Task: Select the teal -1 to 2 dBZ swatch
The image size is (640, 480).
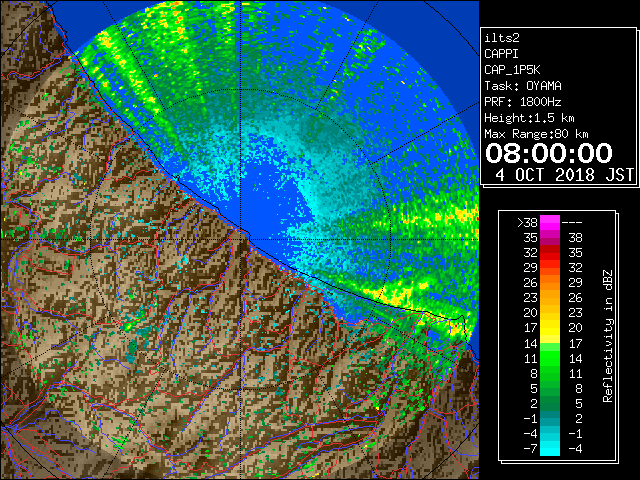Action: click(550, 418)
